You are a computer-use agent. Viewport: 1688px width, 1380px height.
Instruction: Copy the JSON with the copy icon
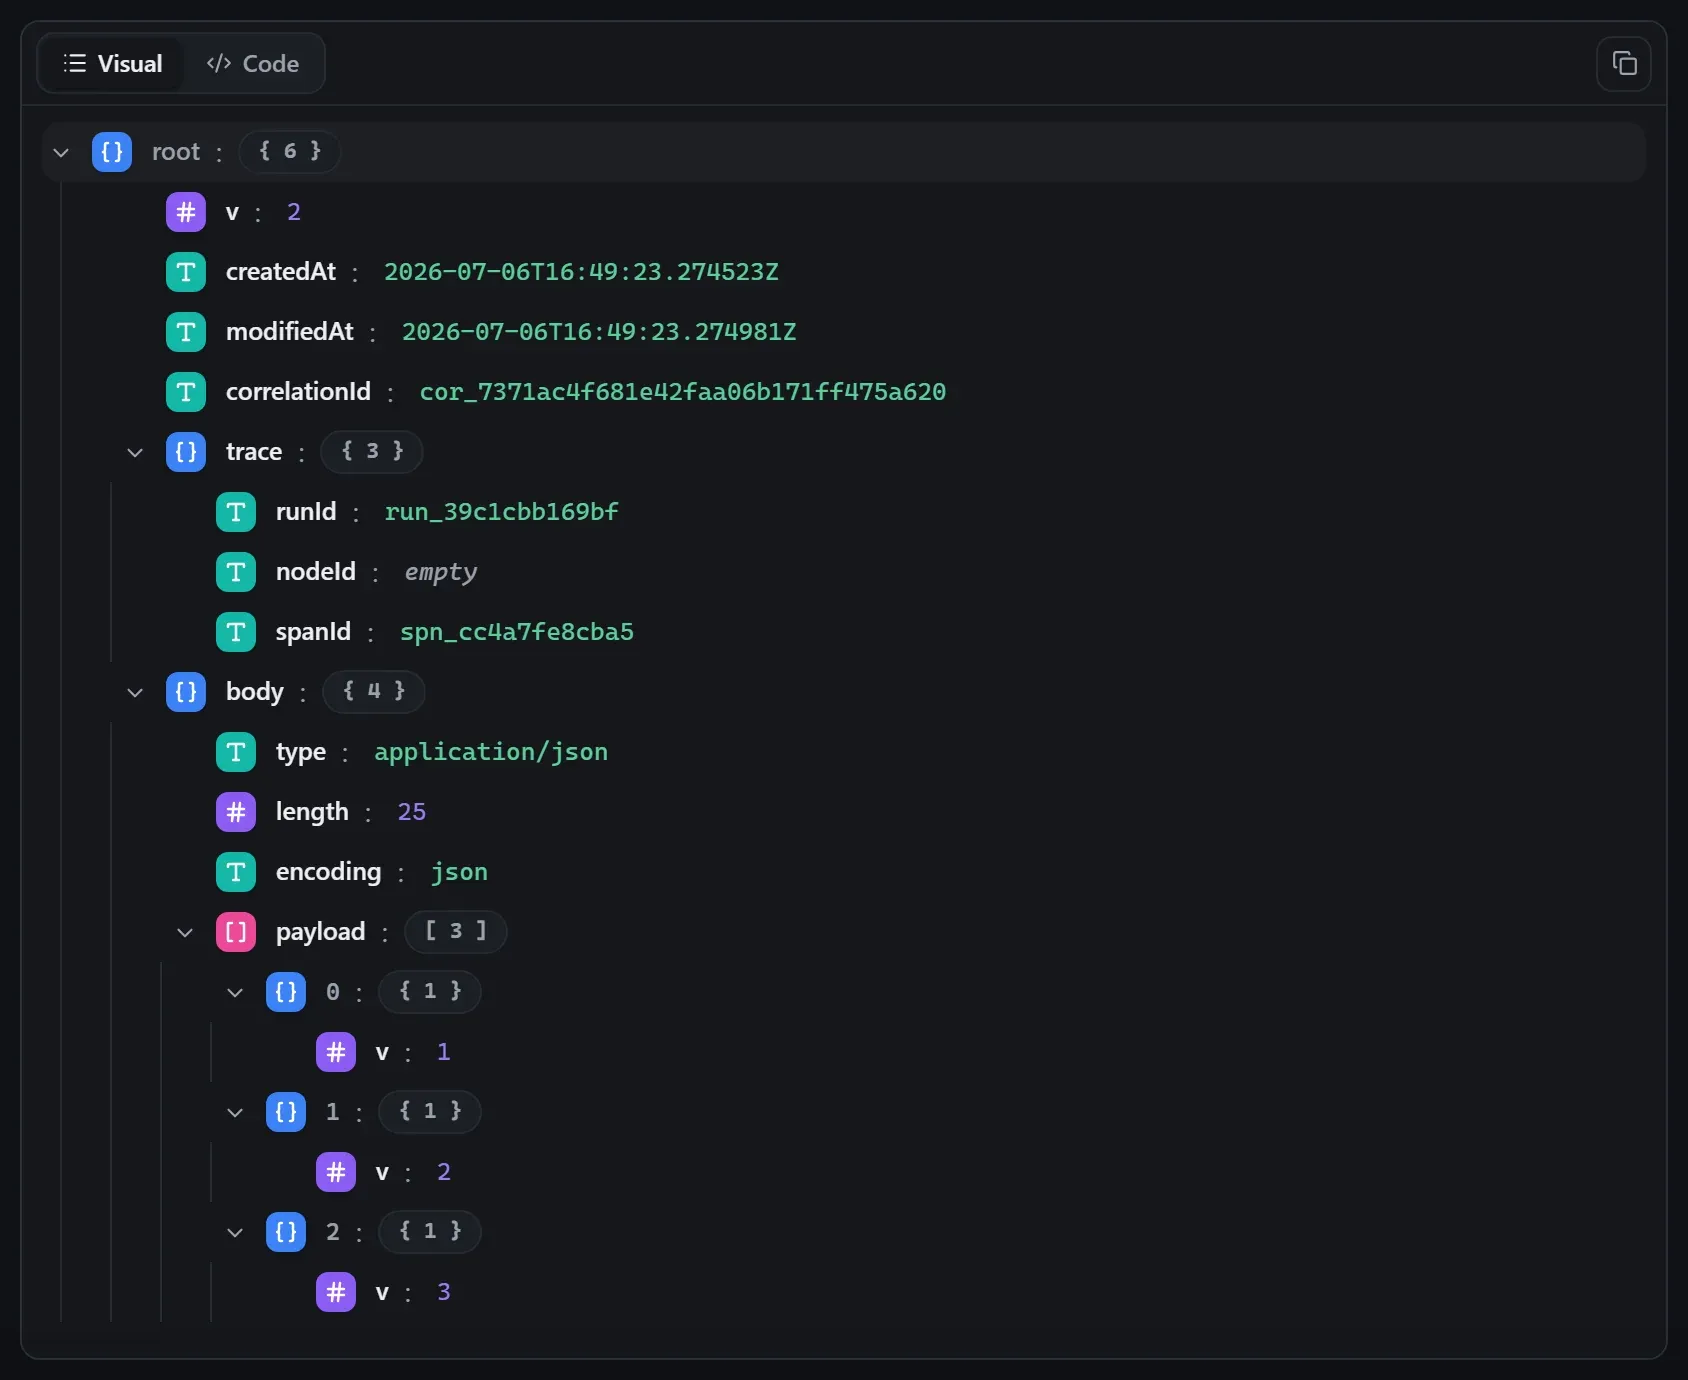(x=1624, y=64)
